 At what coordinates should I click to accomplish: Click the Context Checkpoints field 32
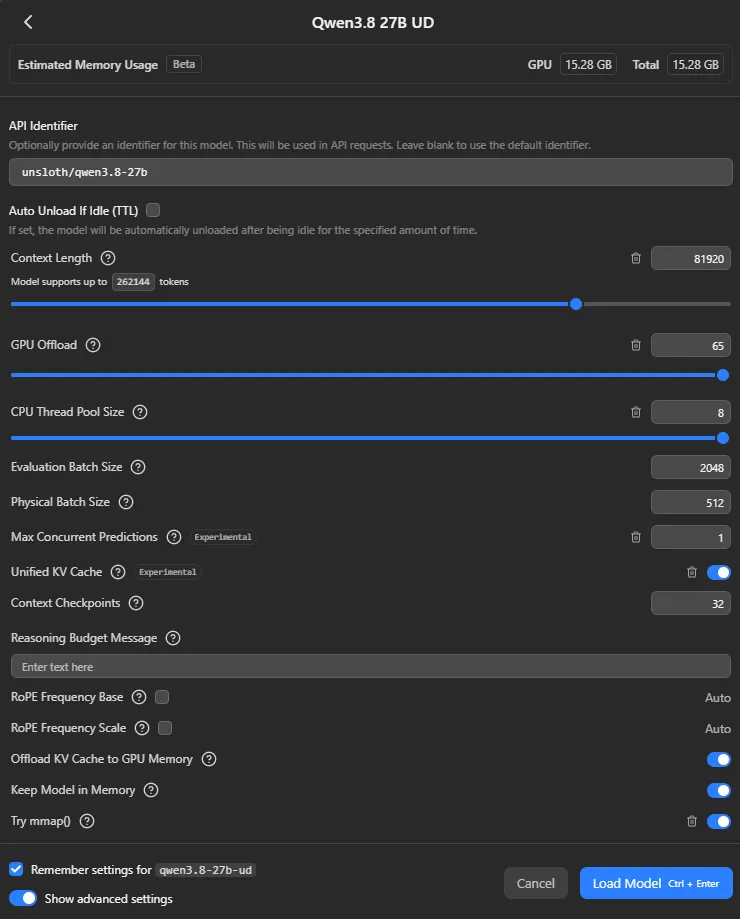(691, 604)
